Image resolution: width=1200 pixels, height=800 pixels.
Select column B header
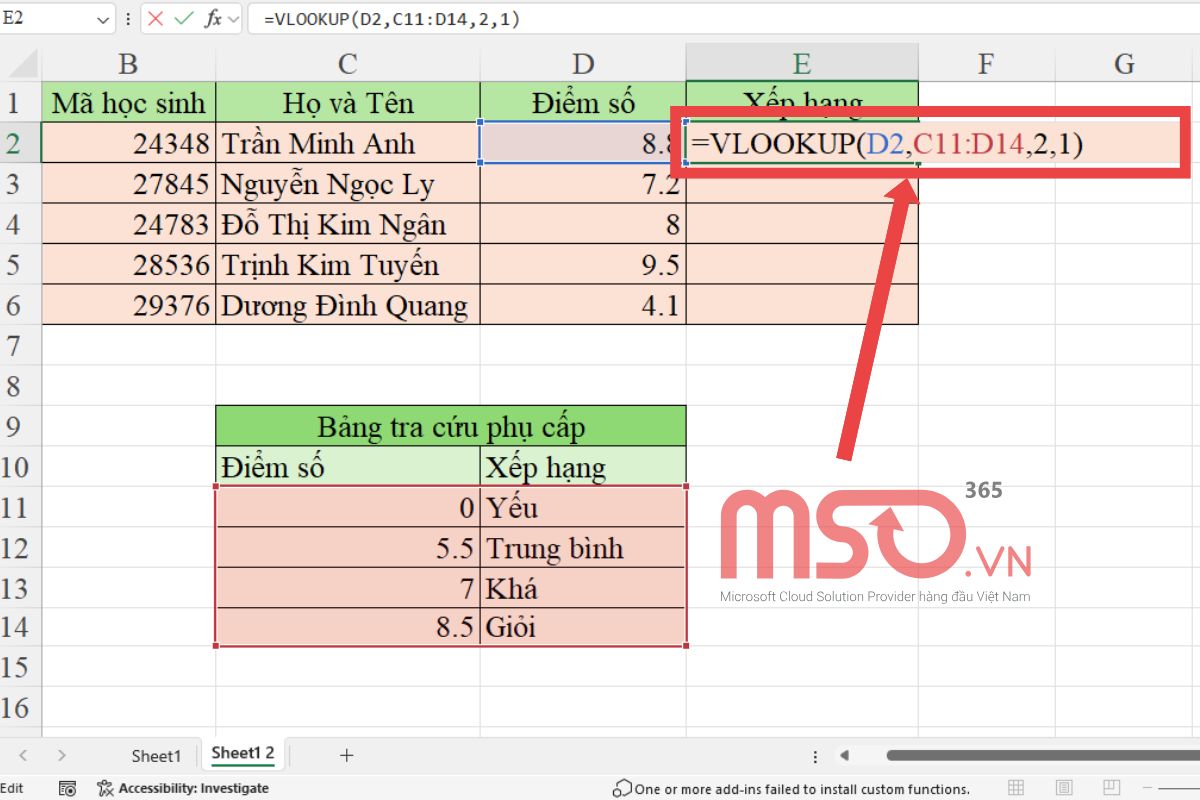128,64
